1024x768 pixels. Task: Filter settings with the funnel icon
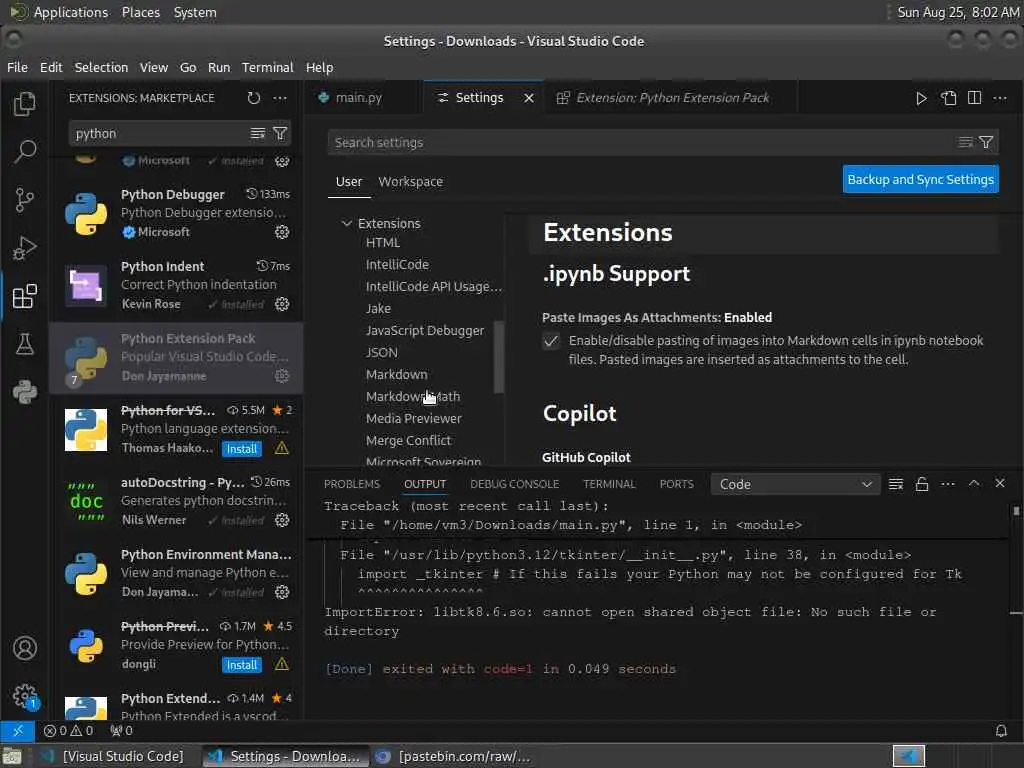click(x=986, y=142)
